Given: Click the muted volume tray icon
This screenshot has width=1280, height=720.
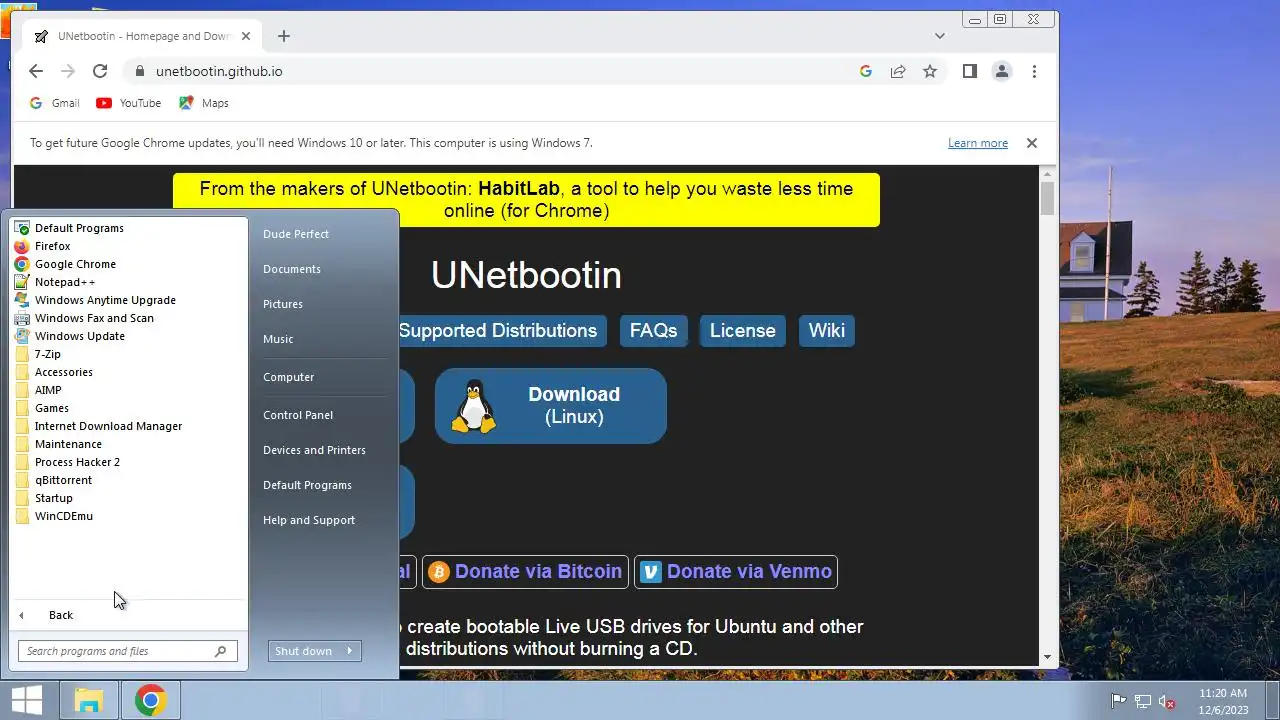Looking at the screenshot, I should [1167, 702].
